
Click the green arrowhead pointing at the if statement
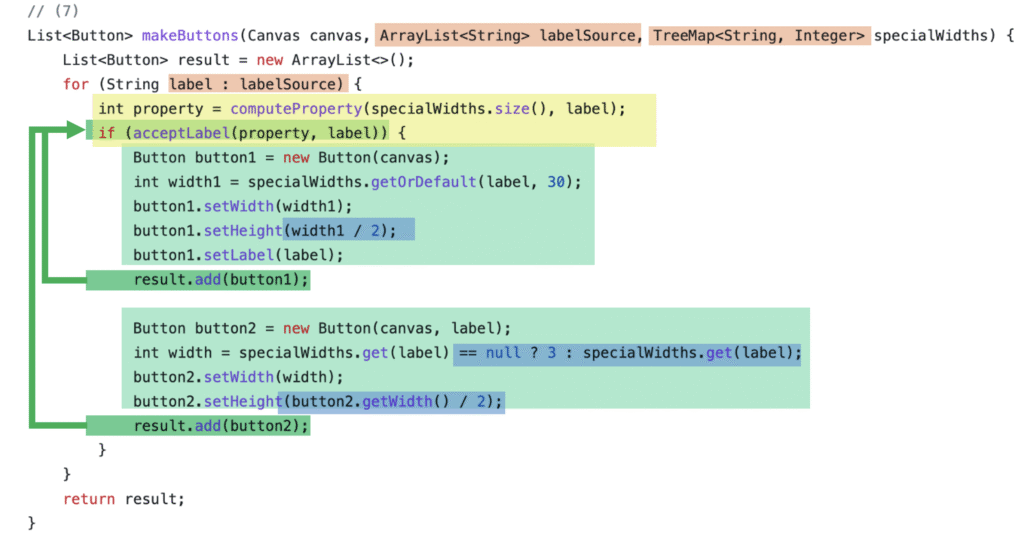(78, 130)
